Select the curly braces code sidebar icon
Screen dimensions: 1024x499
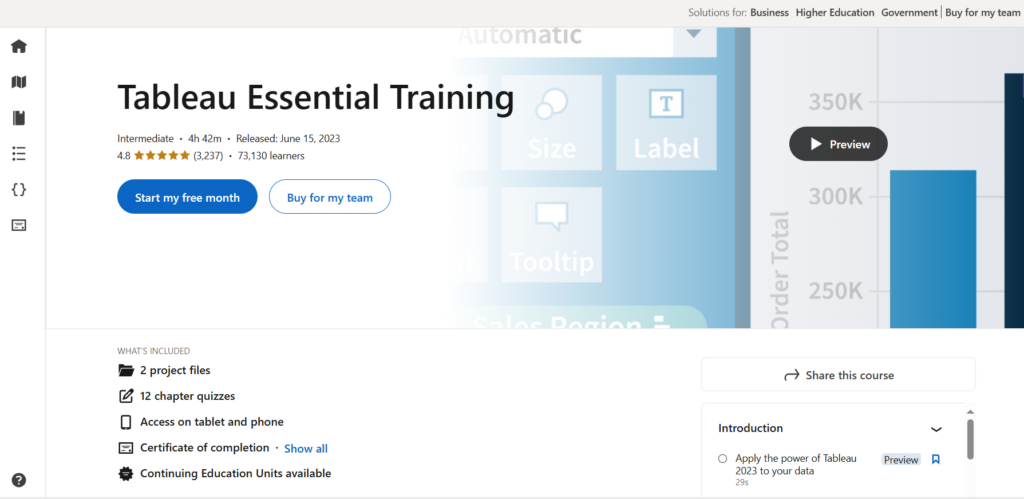pyautogui.click(x=19, y=189)
